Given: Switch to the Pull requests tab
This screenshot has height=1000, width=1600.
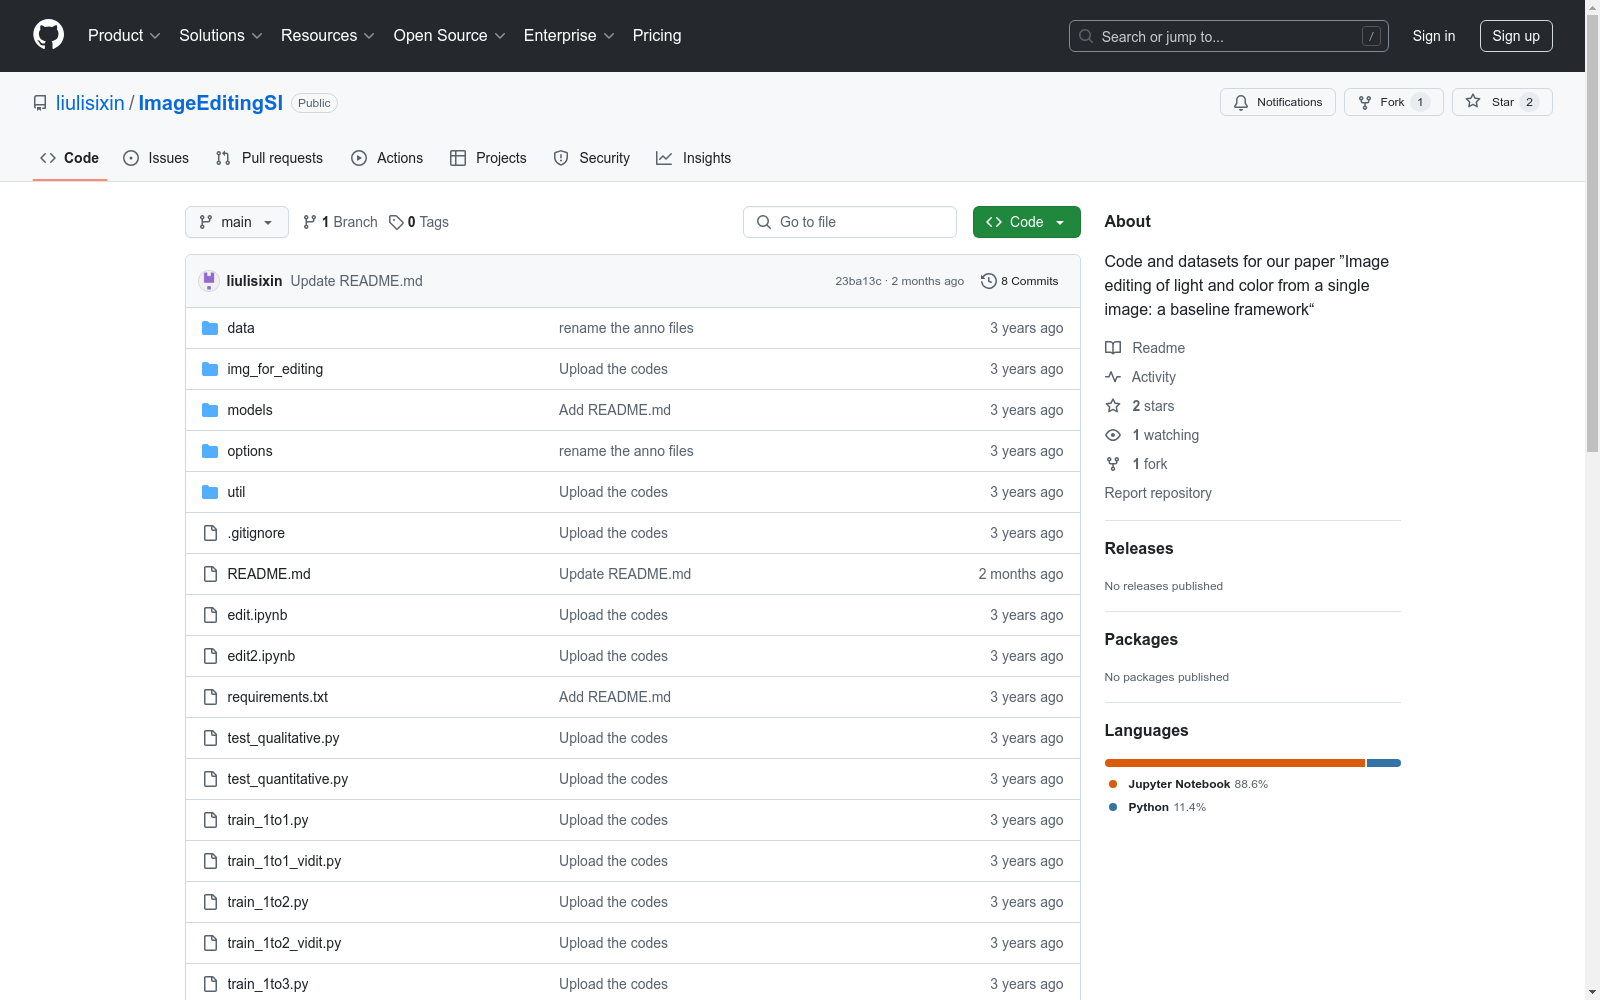Looking at the screenshot, I should point(269,158).
